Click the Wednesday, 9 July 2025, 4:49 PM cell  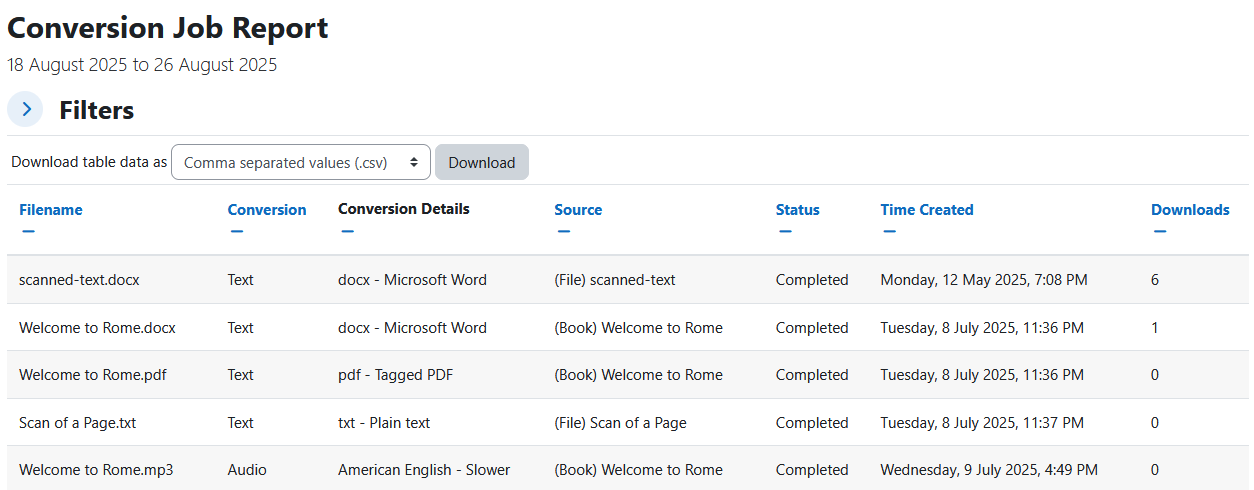click(989, 470)
